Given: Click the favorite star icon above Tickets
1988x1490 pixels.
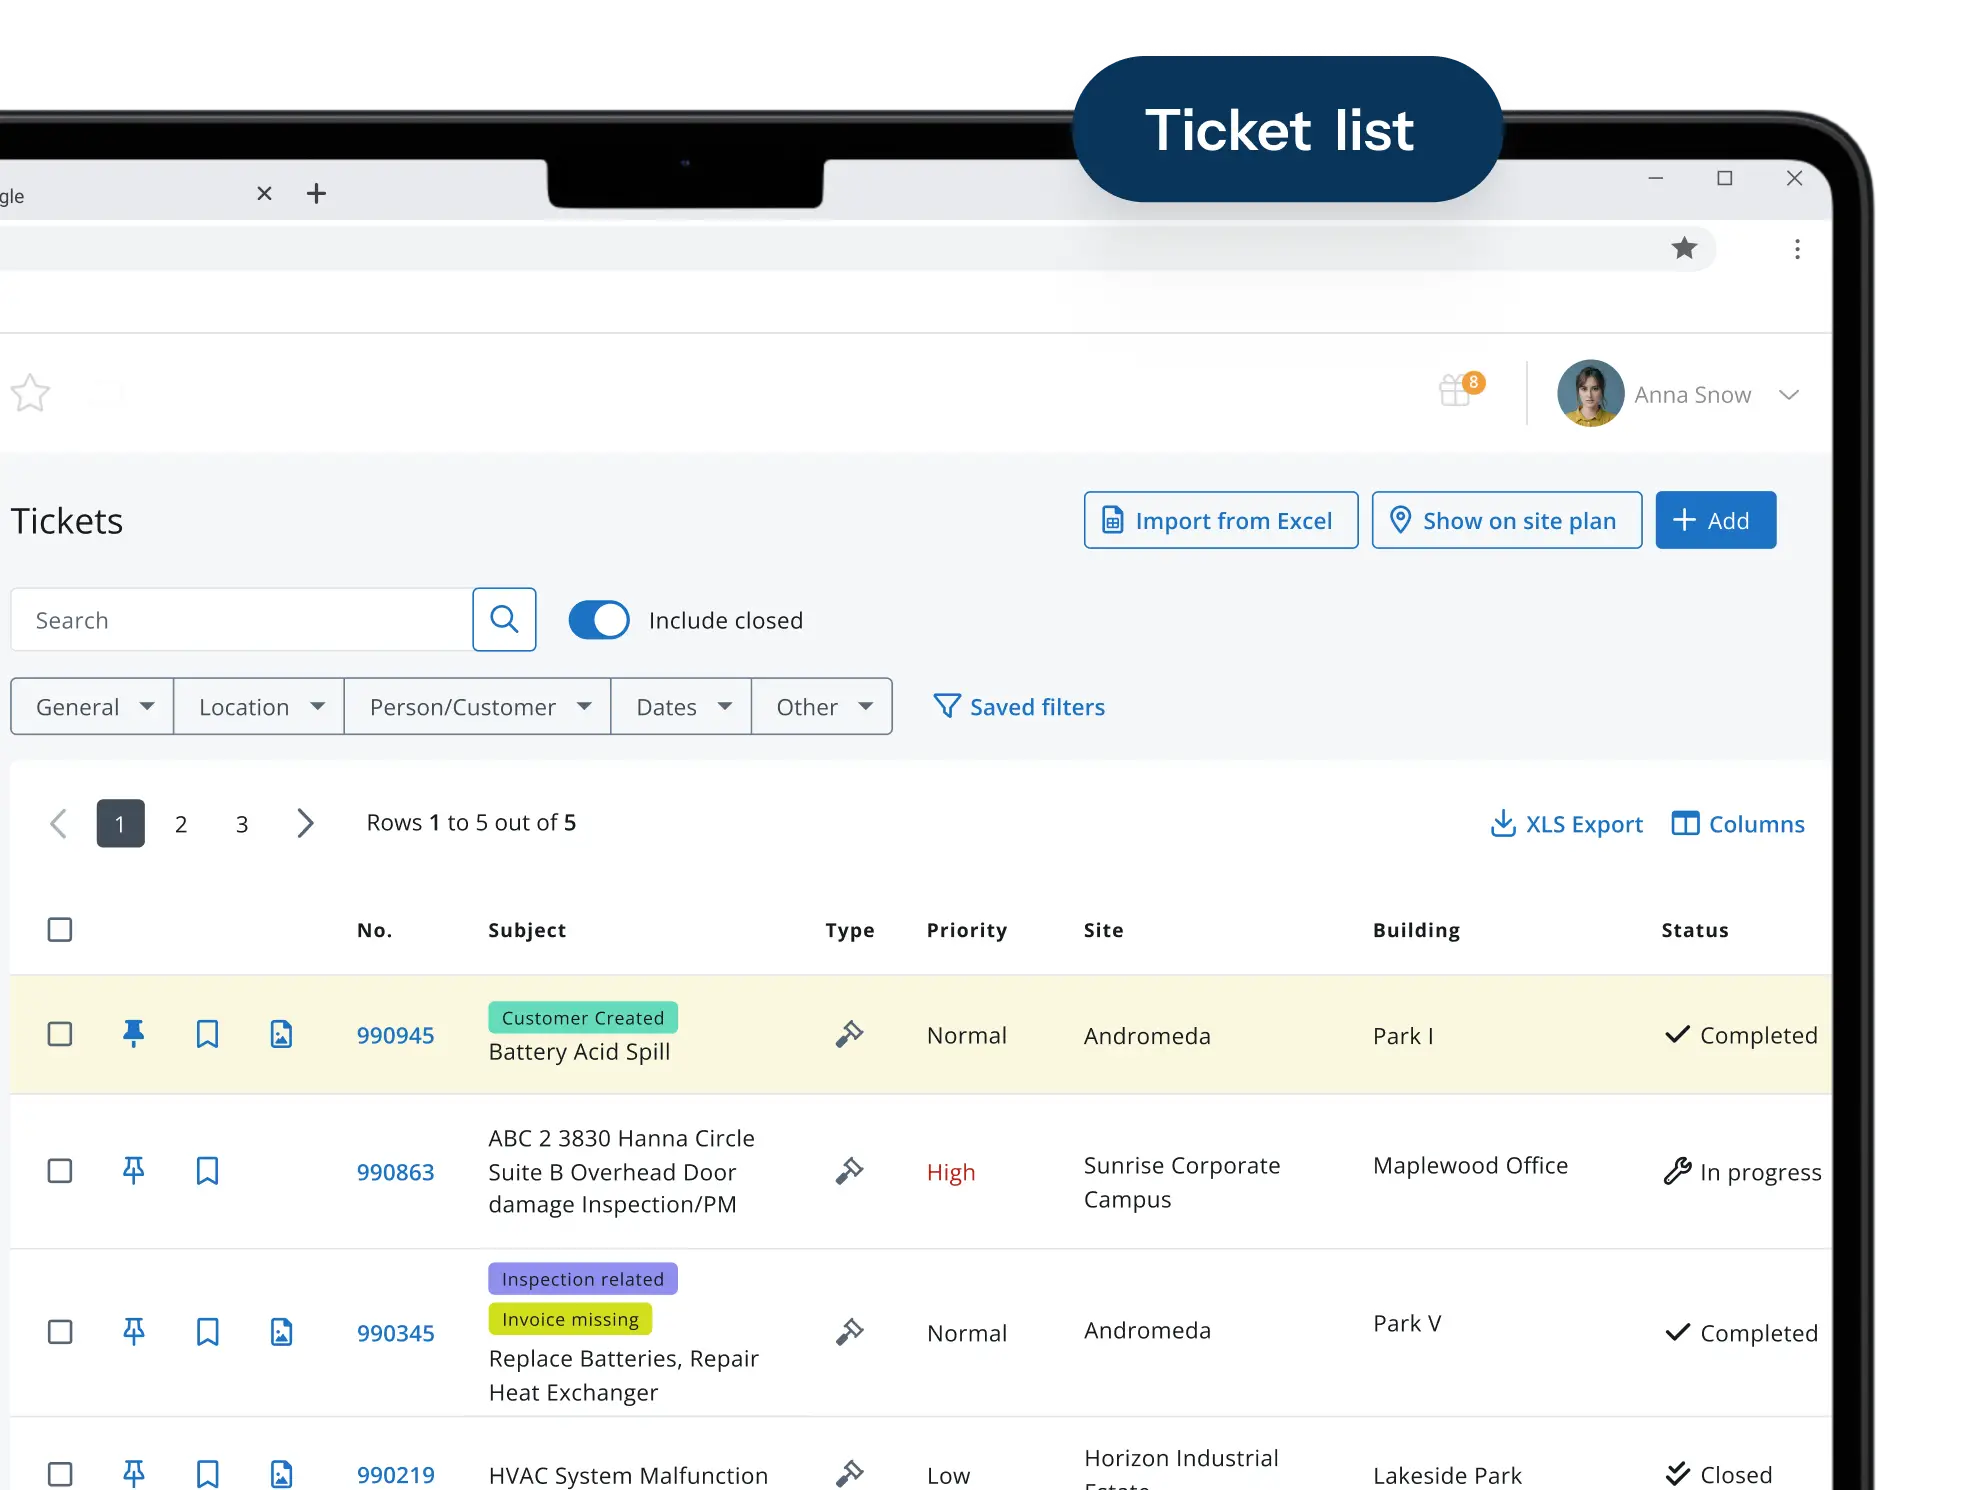Looking at the screenshot, I should 30,393.
